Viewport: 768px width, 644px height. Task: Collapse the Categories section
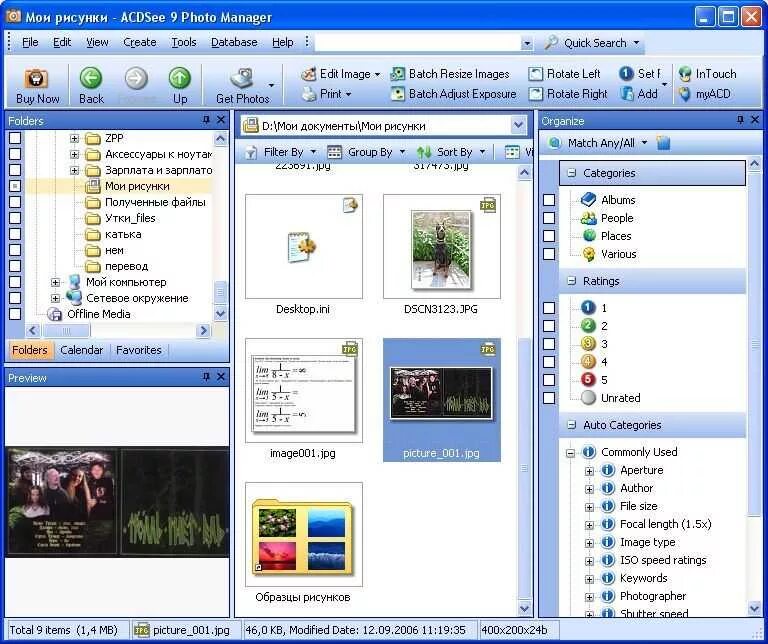pyautogui.click(x=571, y=173)
